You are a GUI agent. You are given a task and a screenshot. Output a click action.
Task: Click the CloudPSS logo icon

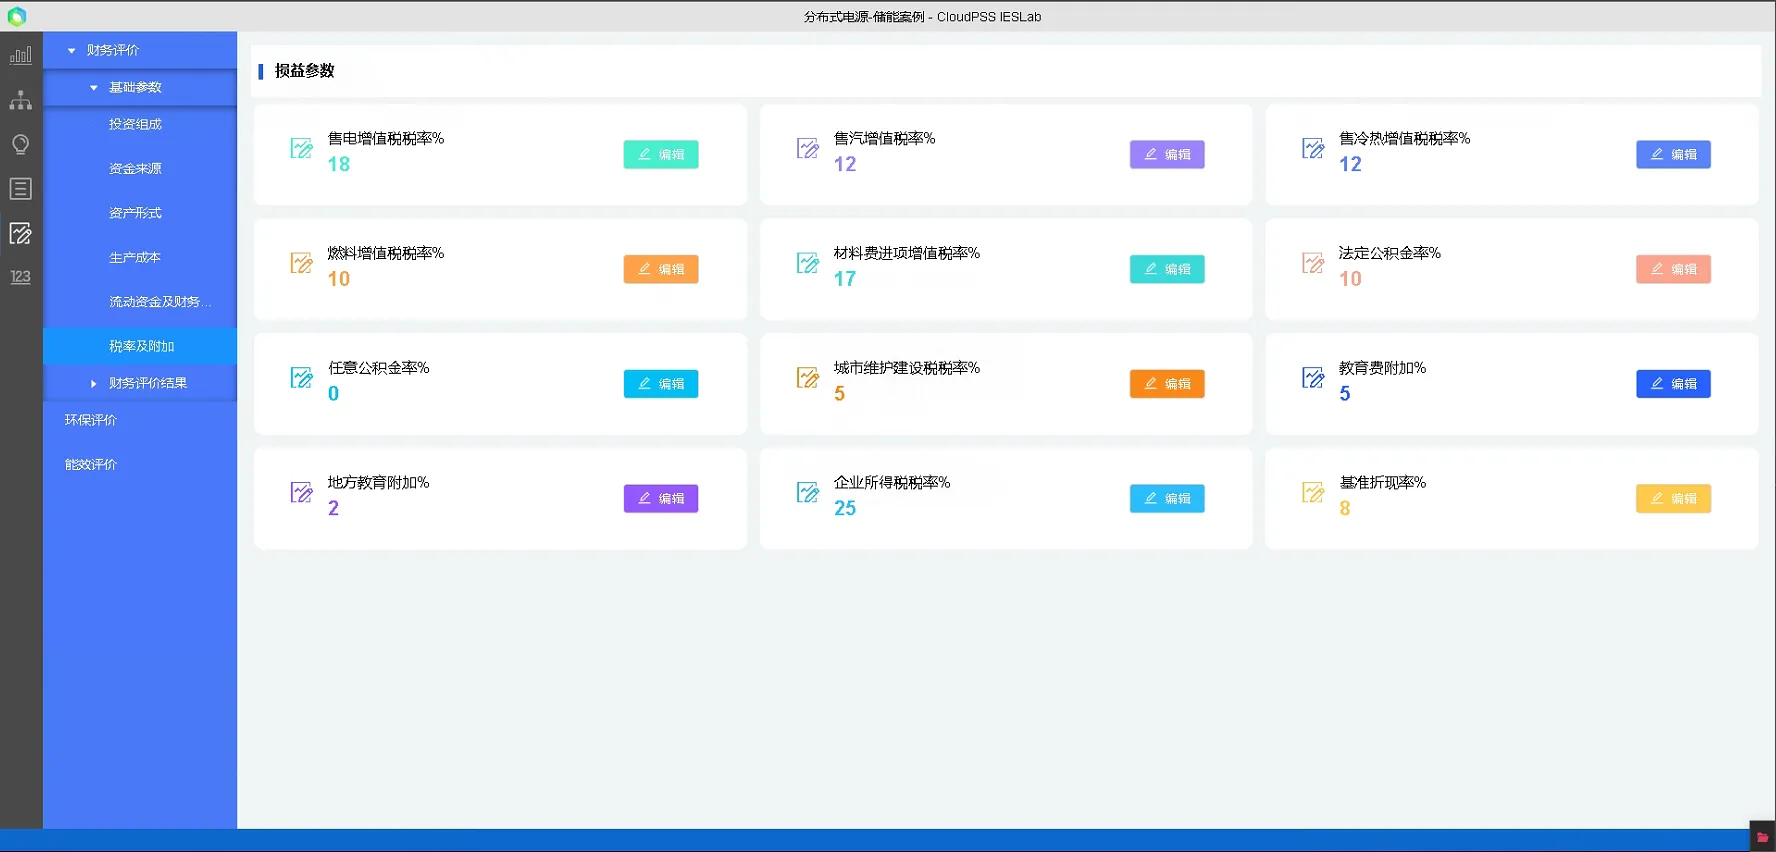17,16
